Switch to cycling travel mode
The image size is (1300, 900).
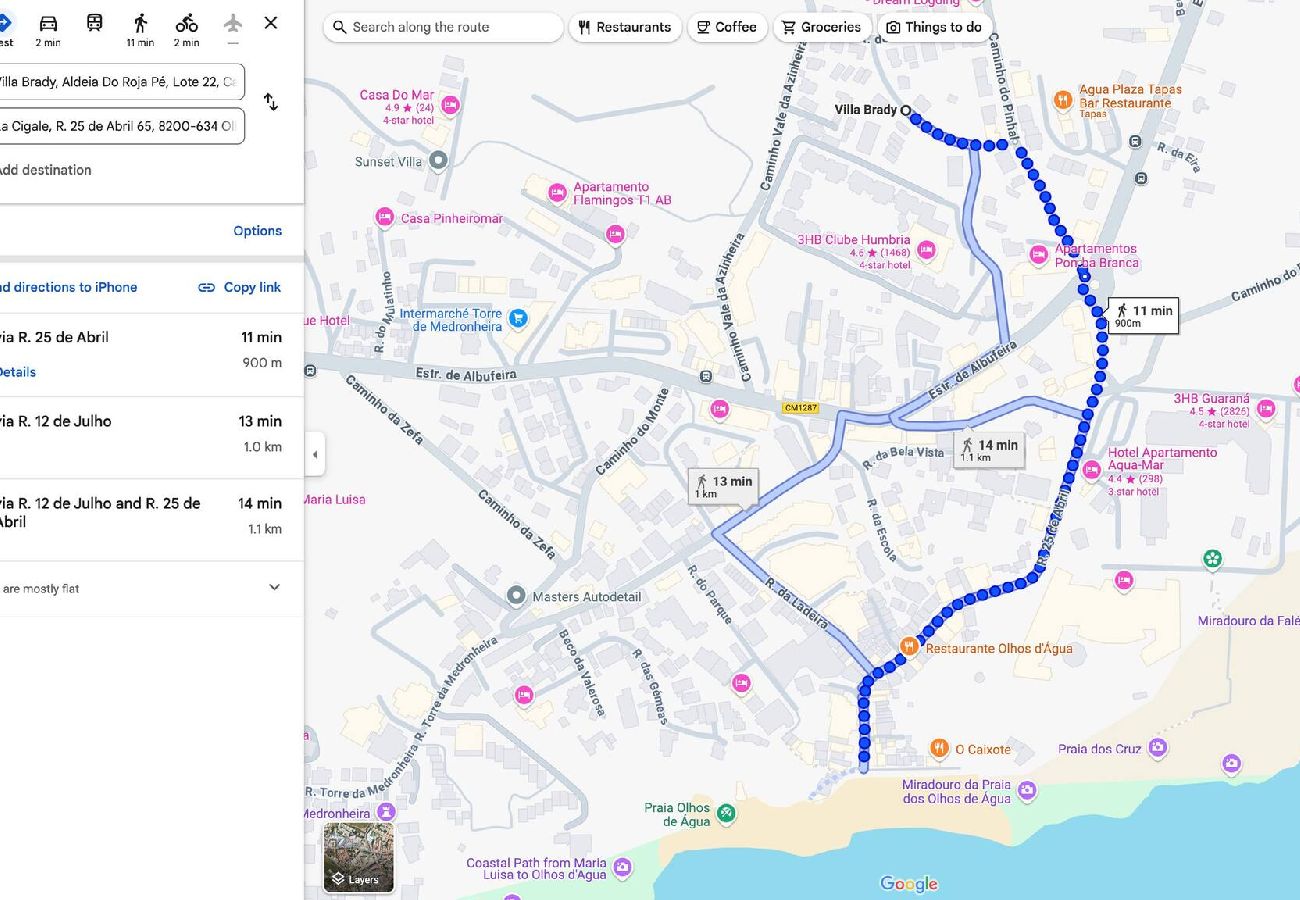[x=186, y=24]
